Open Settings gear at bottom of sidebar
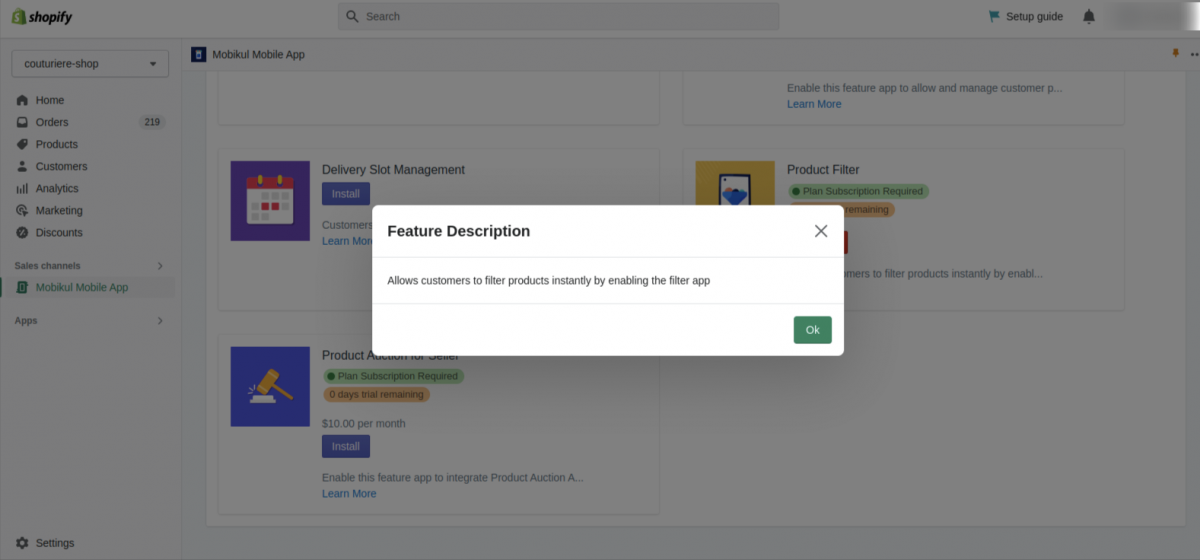 point(22,543)
